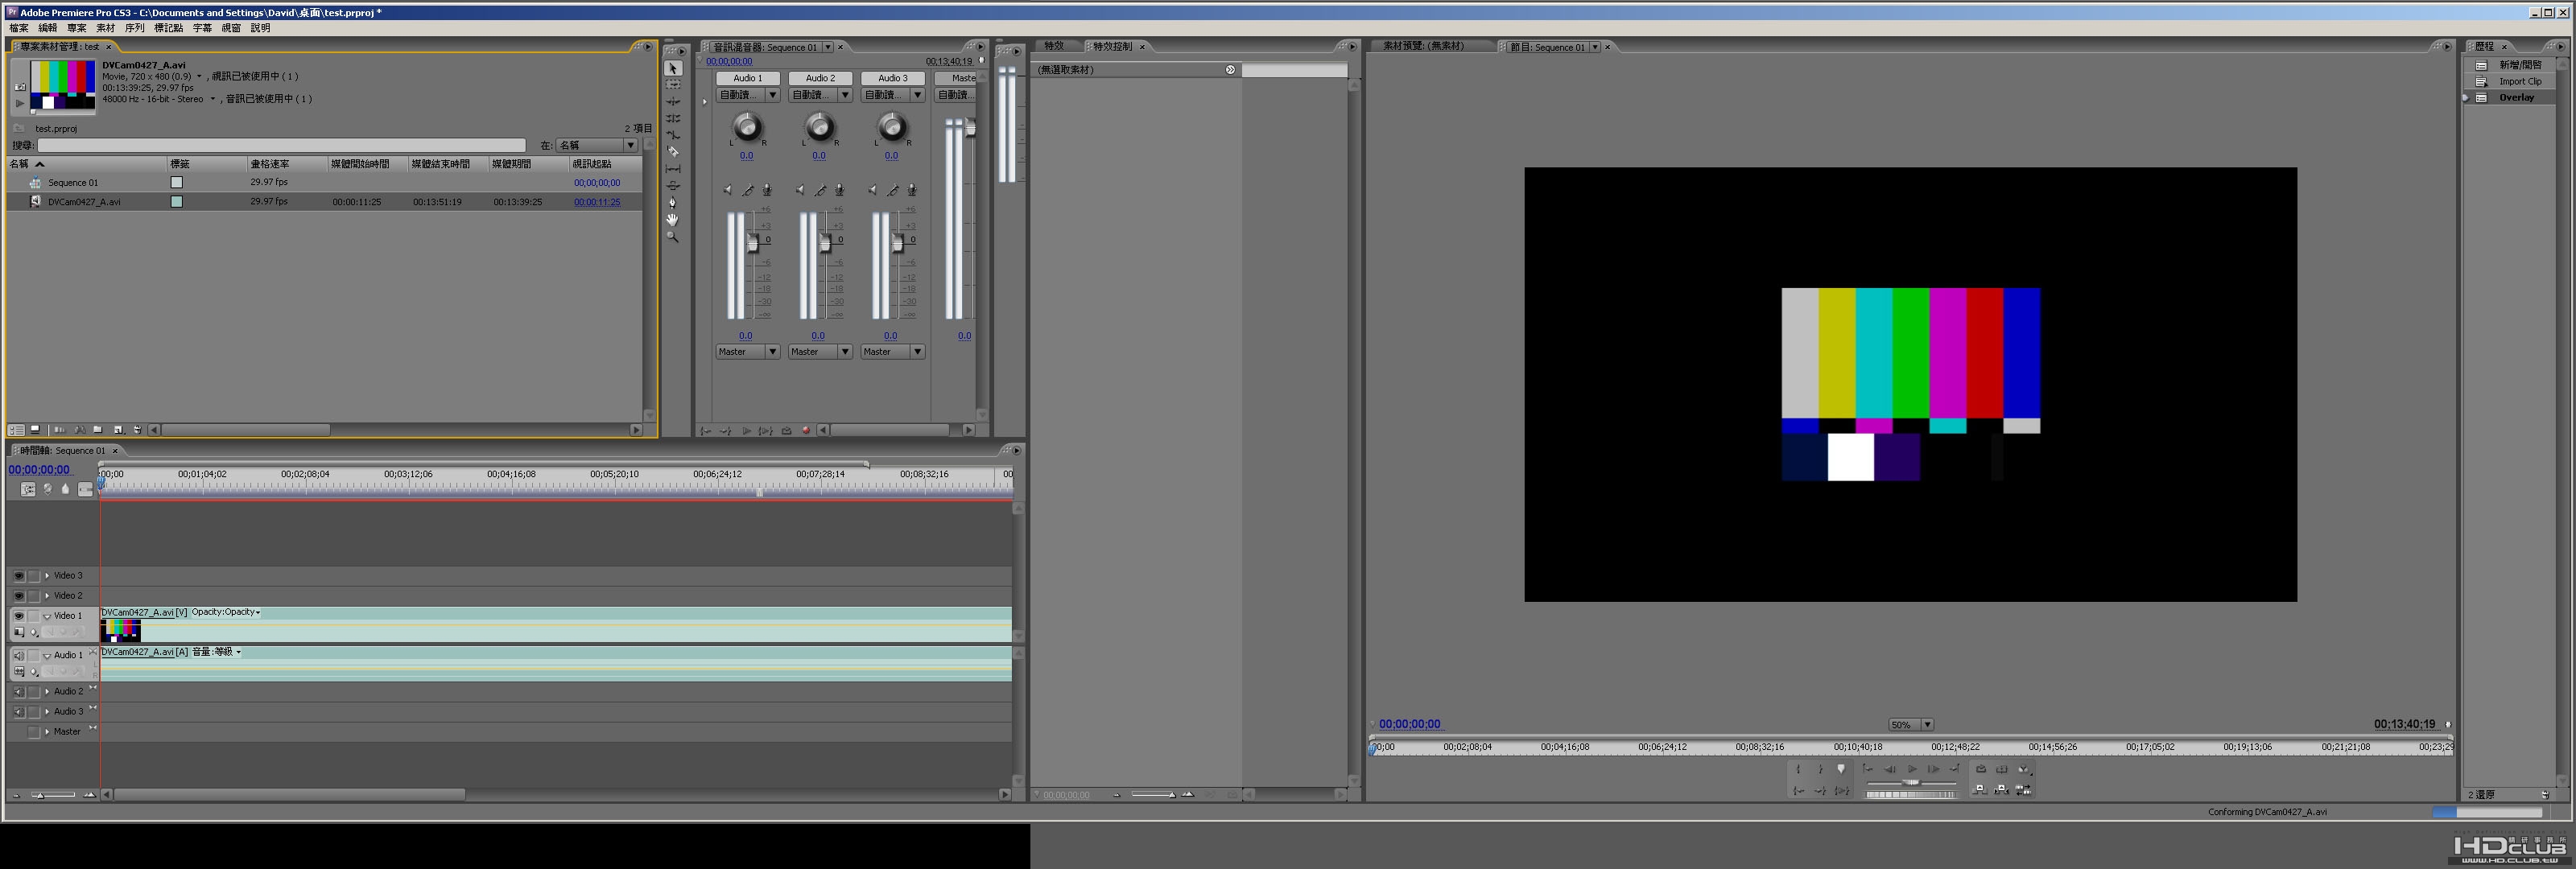Select the Hand tool

(673, 220)
